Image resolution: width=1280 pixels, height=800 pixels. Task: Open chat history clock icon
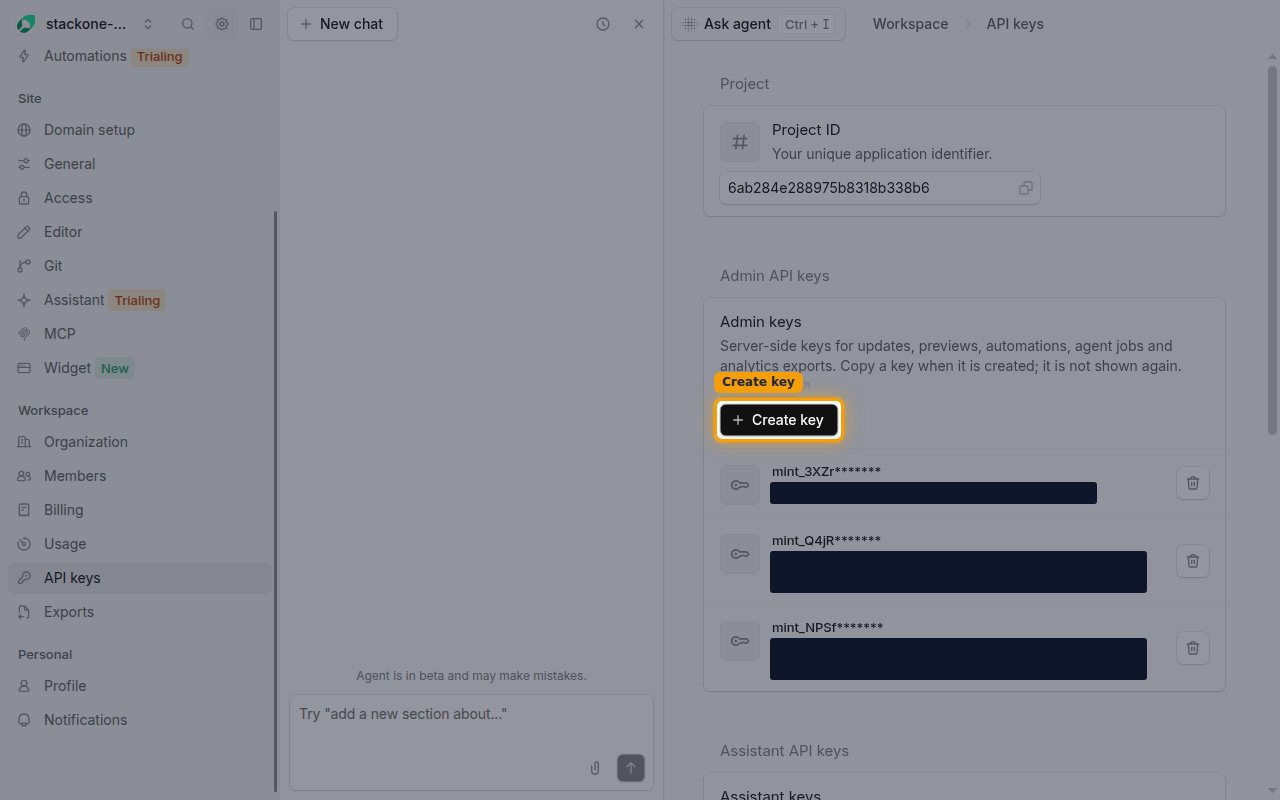click(x=603, y=24)
